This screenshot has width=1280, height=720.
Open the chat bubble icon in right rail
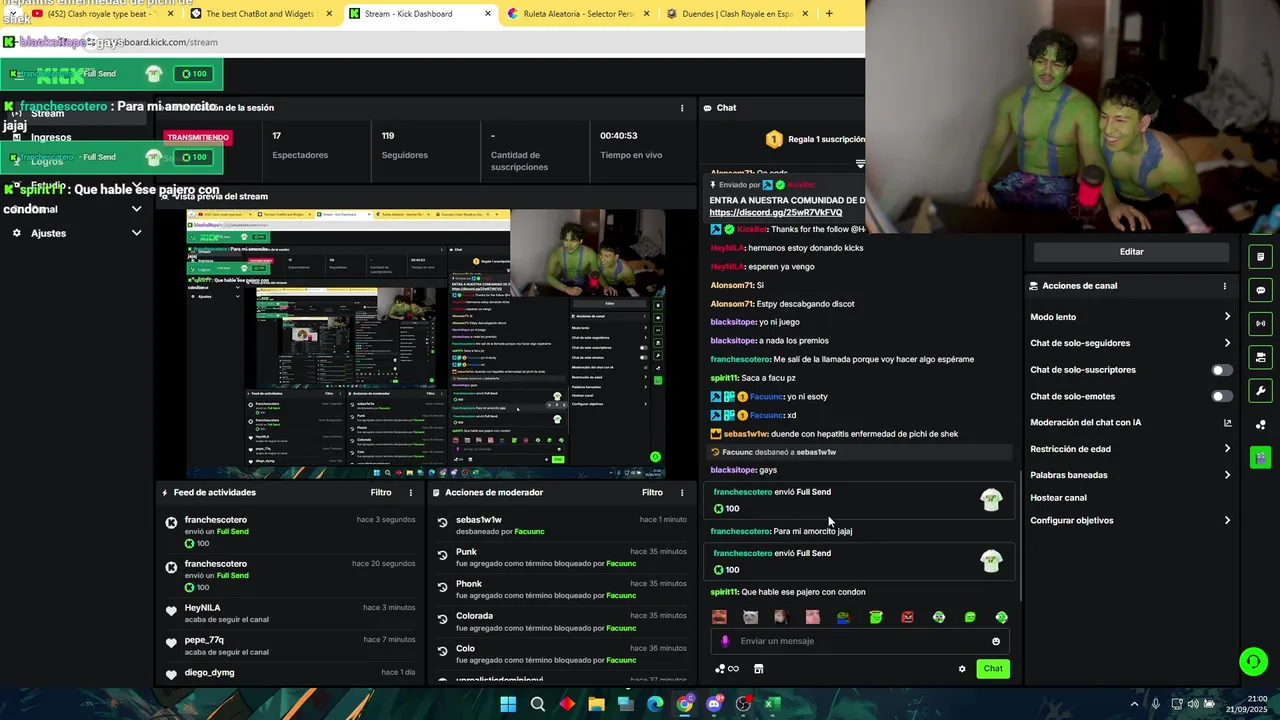pos(1260,290)
